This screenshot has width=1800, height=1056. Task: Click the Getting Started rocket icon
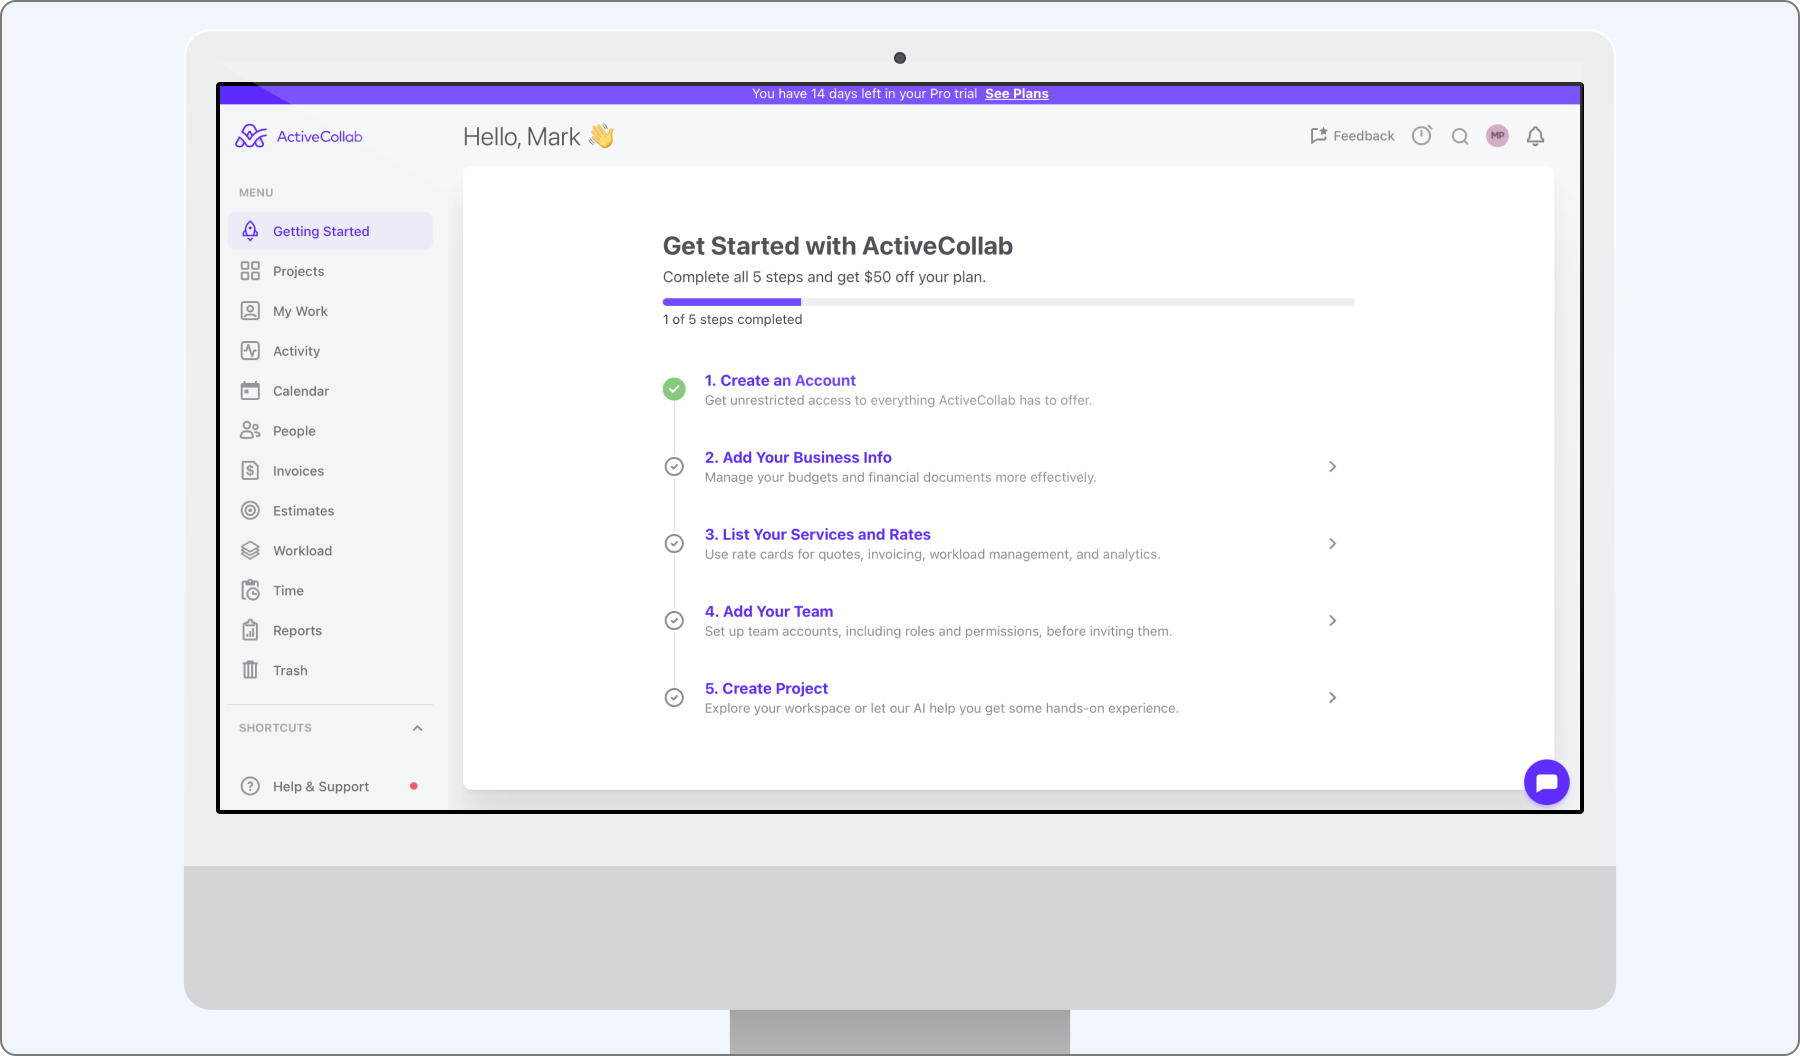click(250, 231)
